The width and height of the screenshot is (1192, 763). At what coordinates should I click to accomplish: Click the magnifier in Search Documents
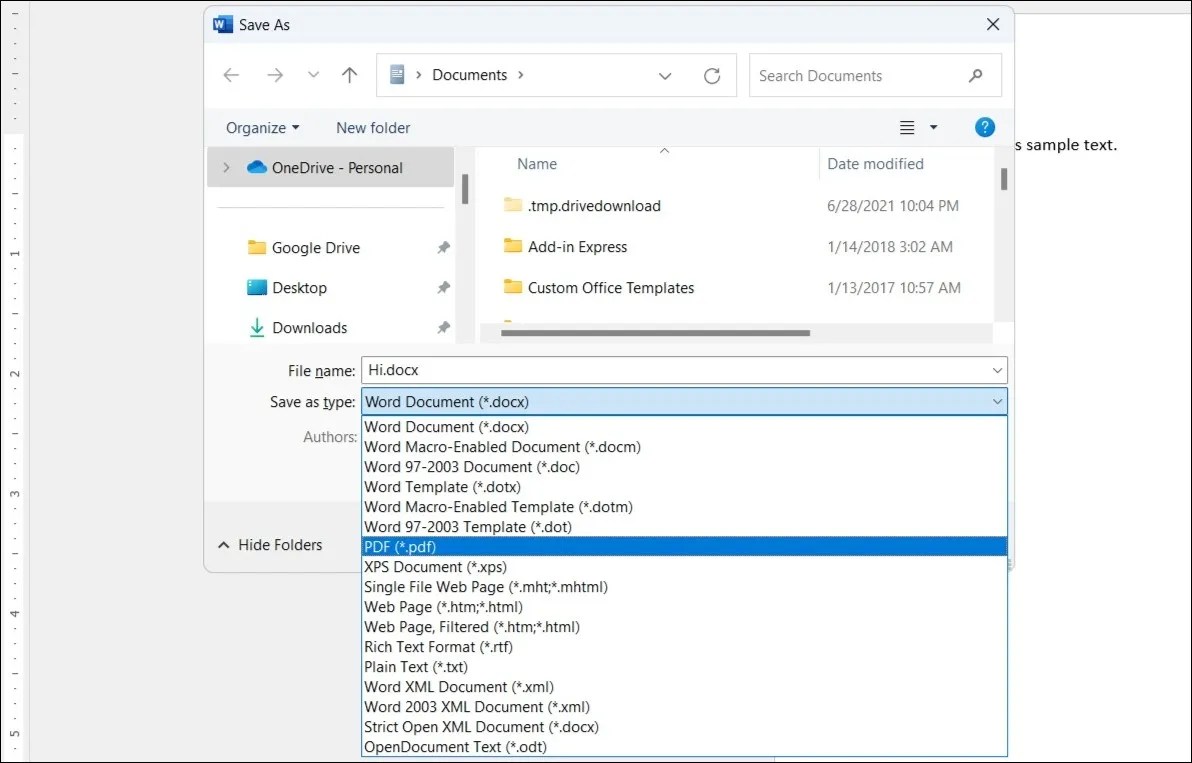tap(975, 75)
